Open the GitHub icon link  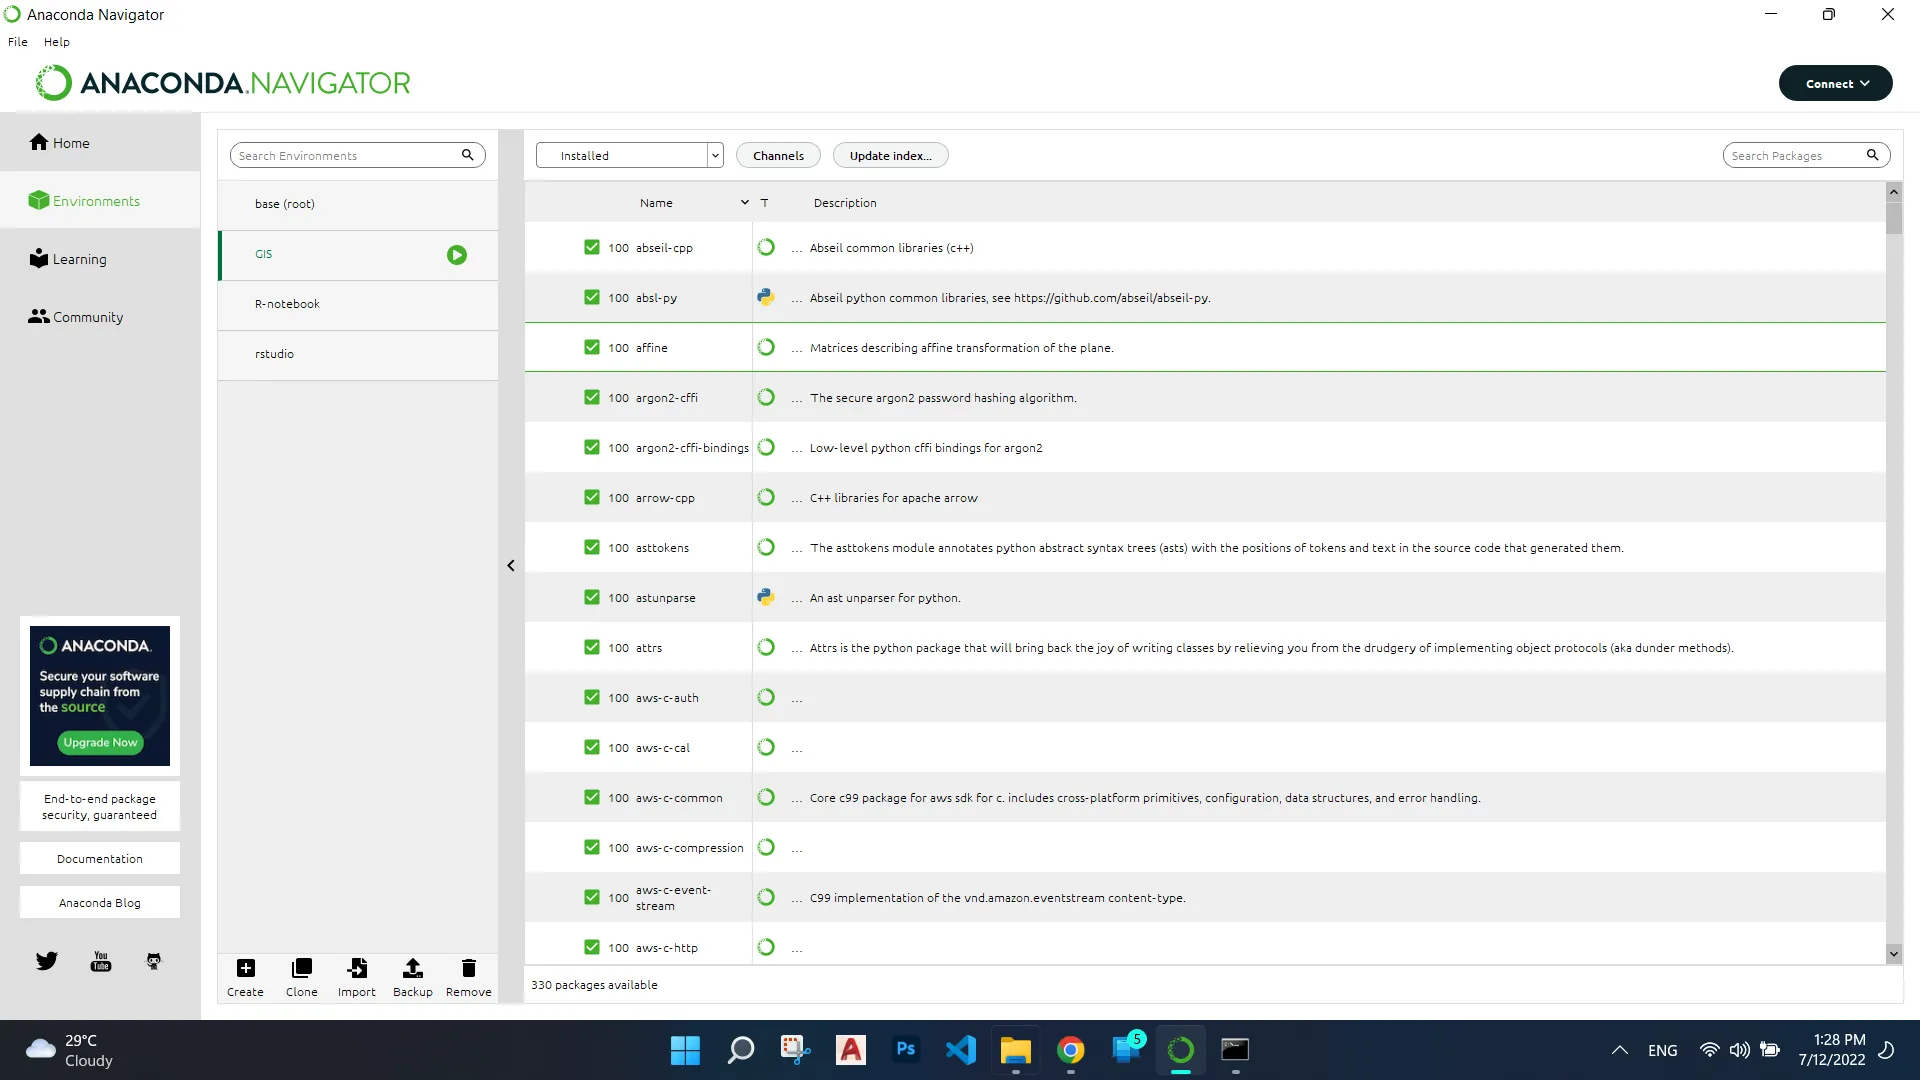[153, 961]
